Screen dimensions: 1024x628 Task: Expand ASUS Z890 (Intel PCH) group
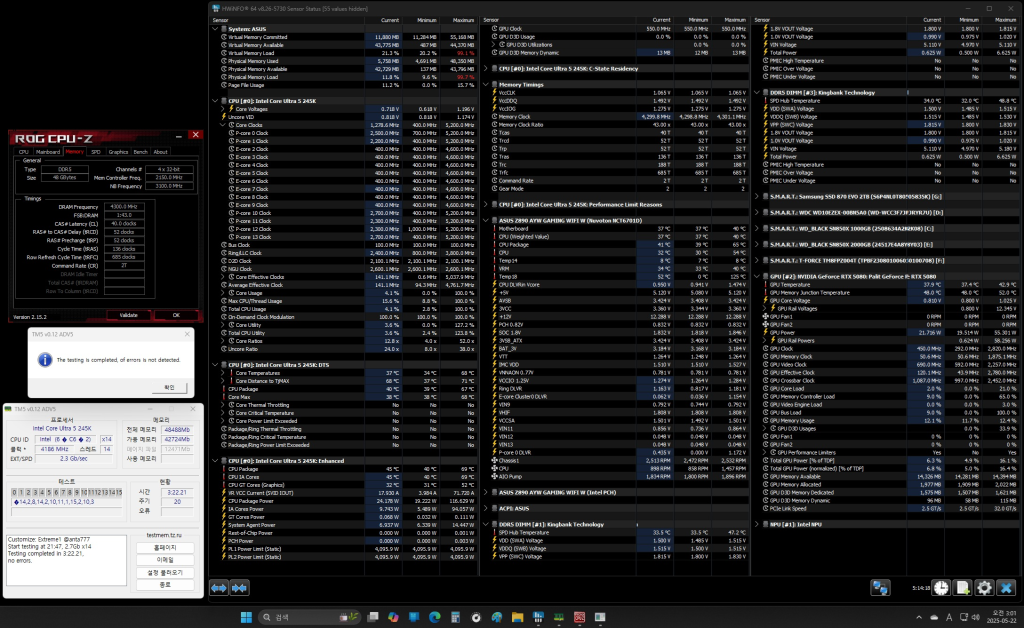tap(486, 492)
